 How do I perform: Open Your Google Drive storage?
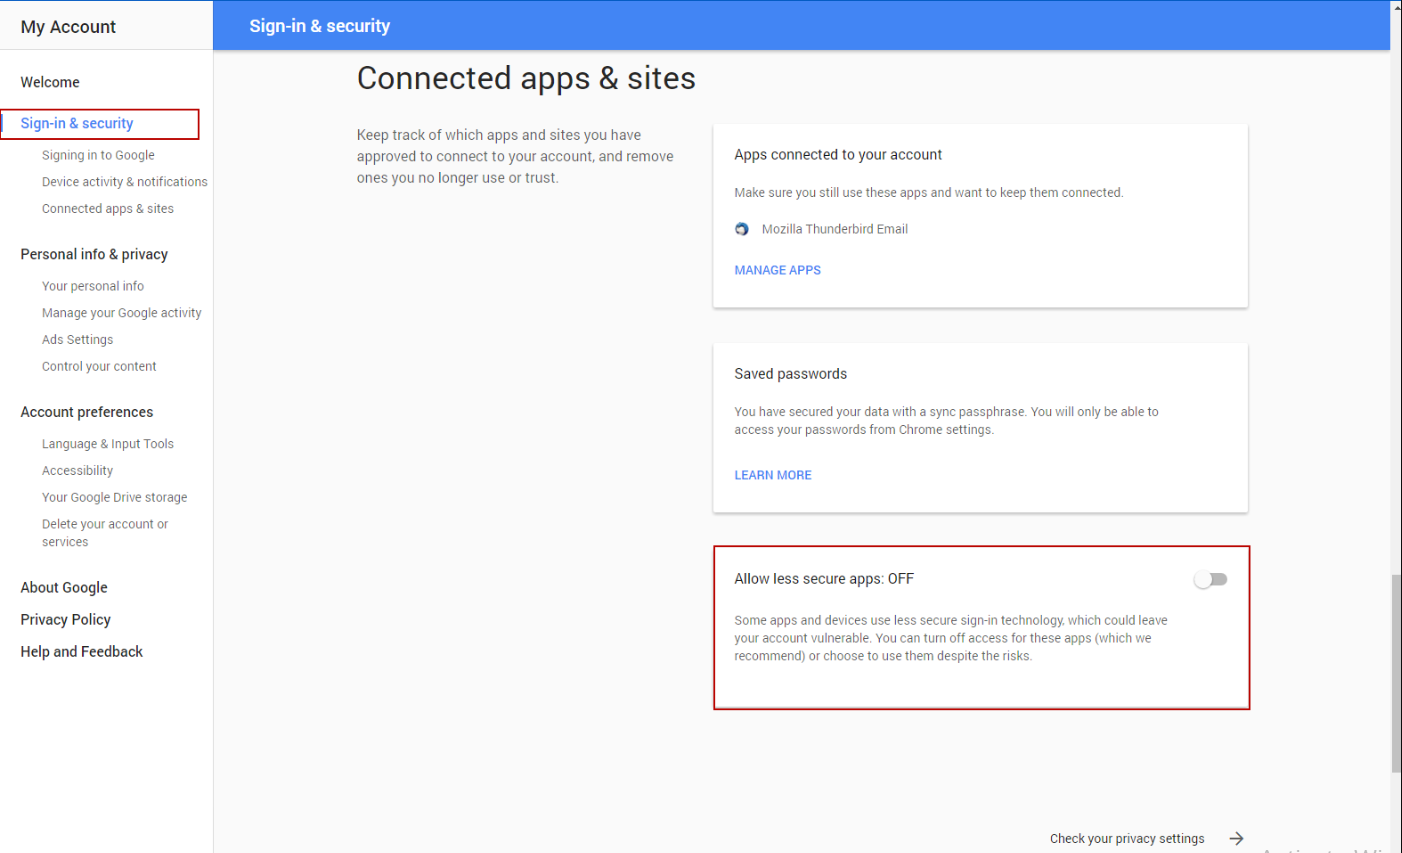click(x=114, y=497)
